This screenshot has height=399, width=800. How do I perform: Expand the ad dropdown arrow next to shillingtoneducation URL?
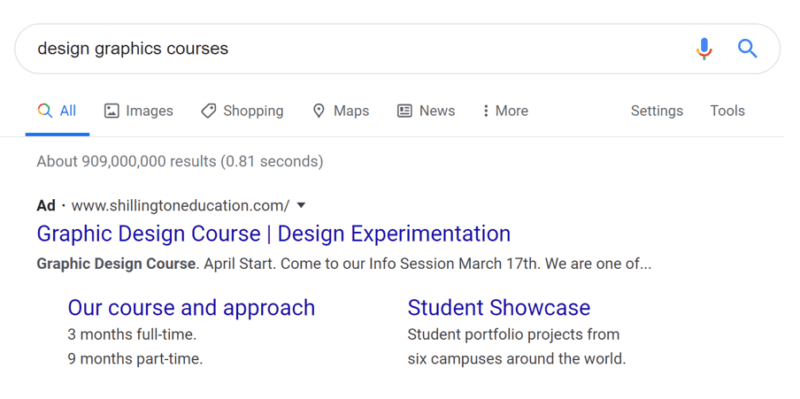coord(301,206)
